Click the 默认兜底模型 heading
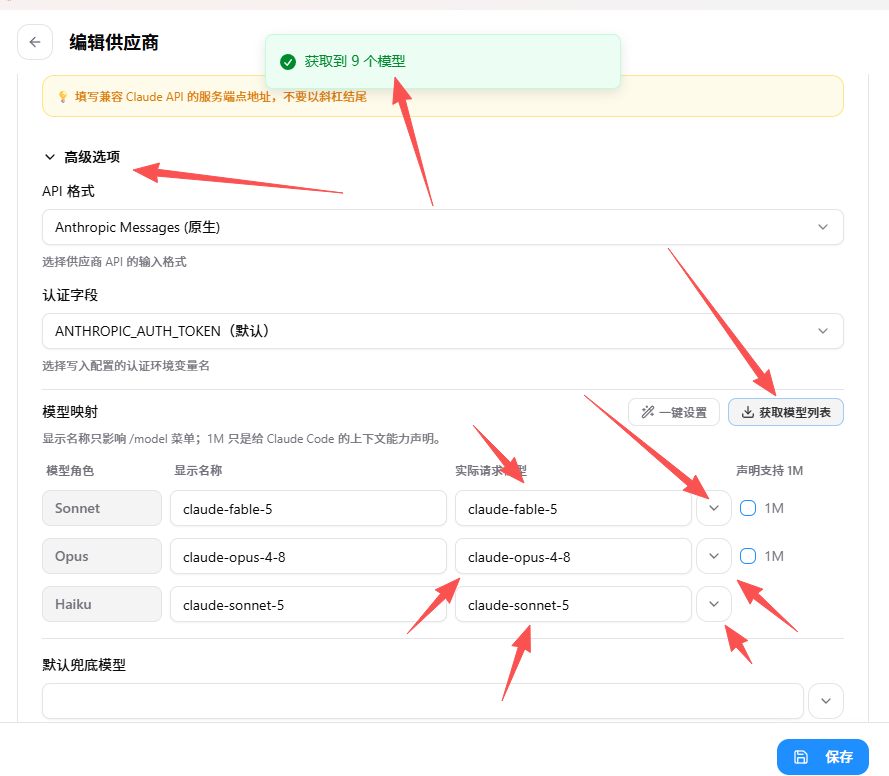 (x=84, y=665)
